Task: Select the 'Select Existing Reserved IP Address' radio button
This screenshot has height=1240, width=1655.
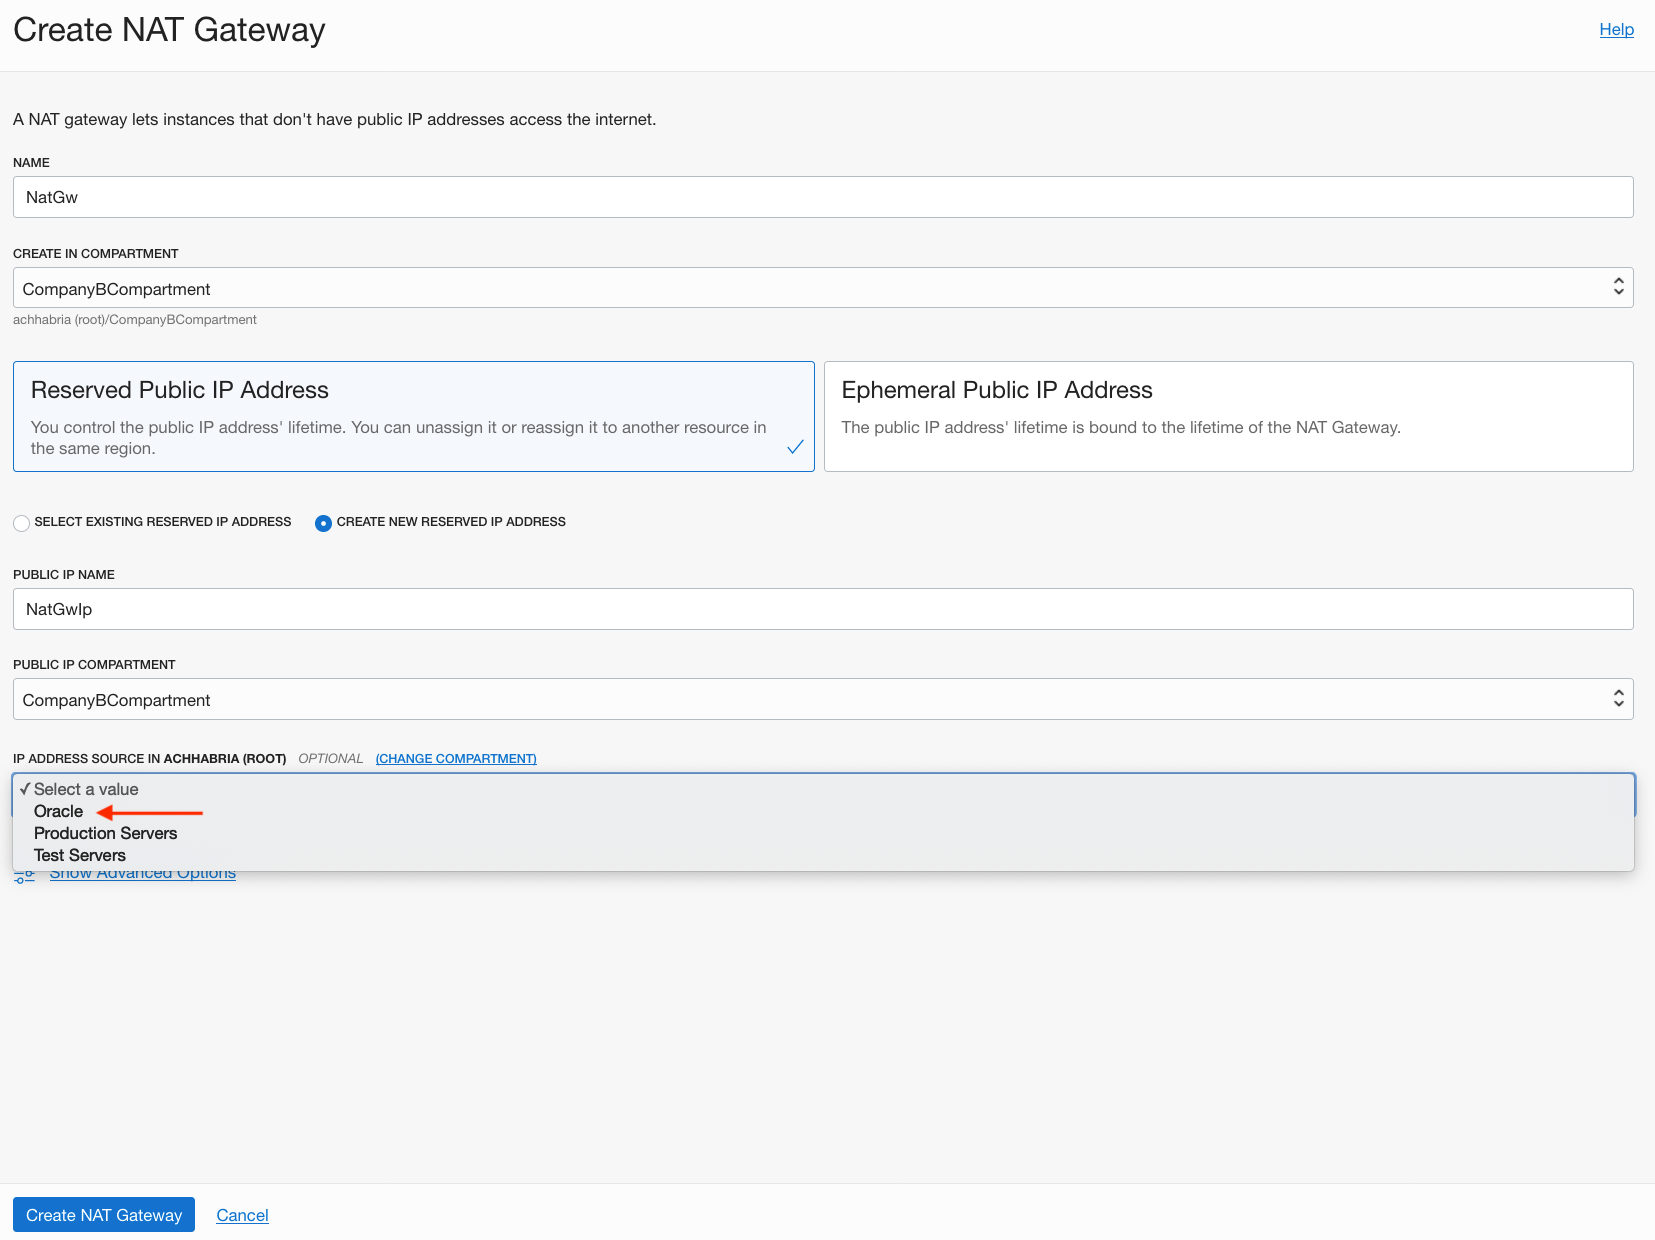Action: [x=21, y=522]
